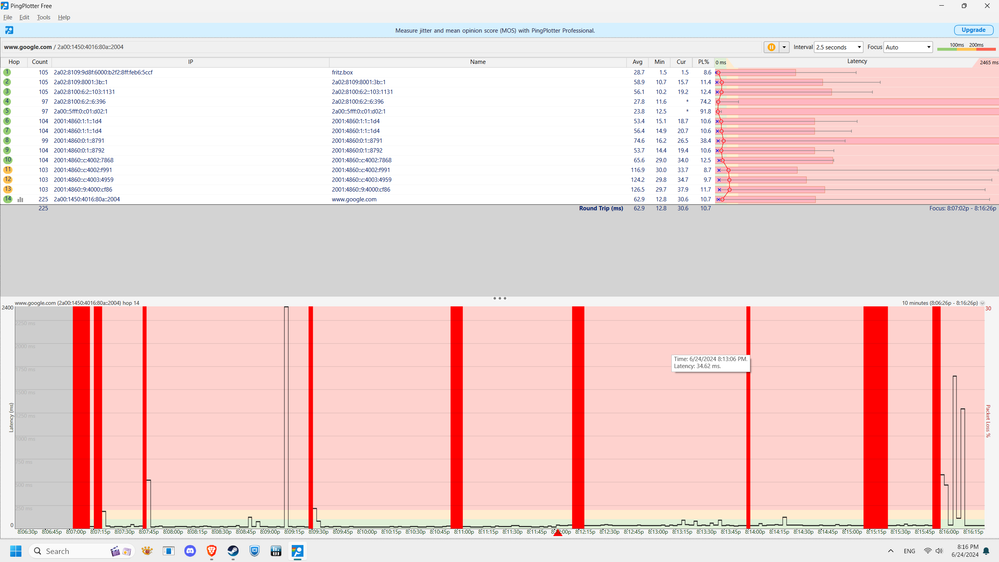Open the Interval dropdown showing 2.5 seconds

tap(838, 47)
